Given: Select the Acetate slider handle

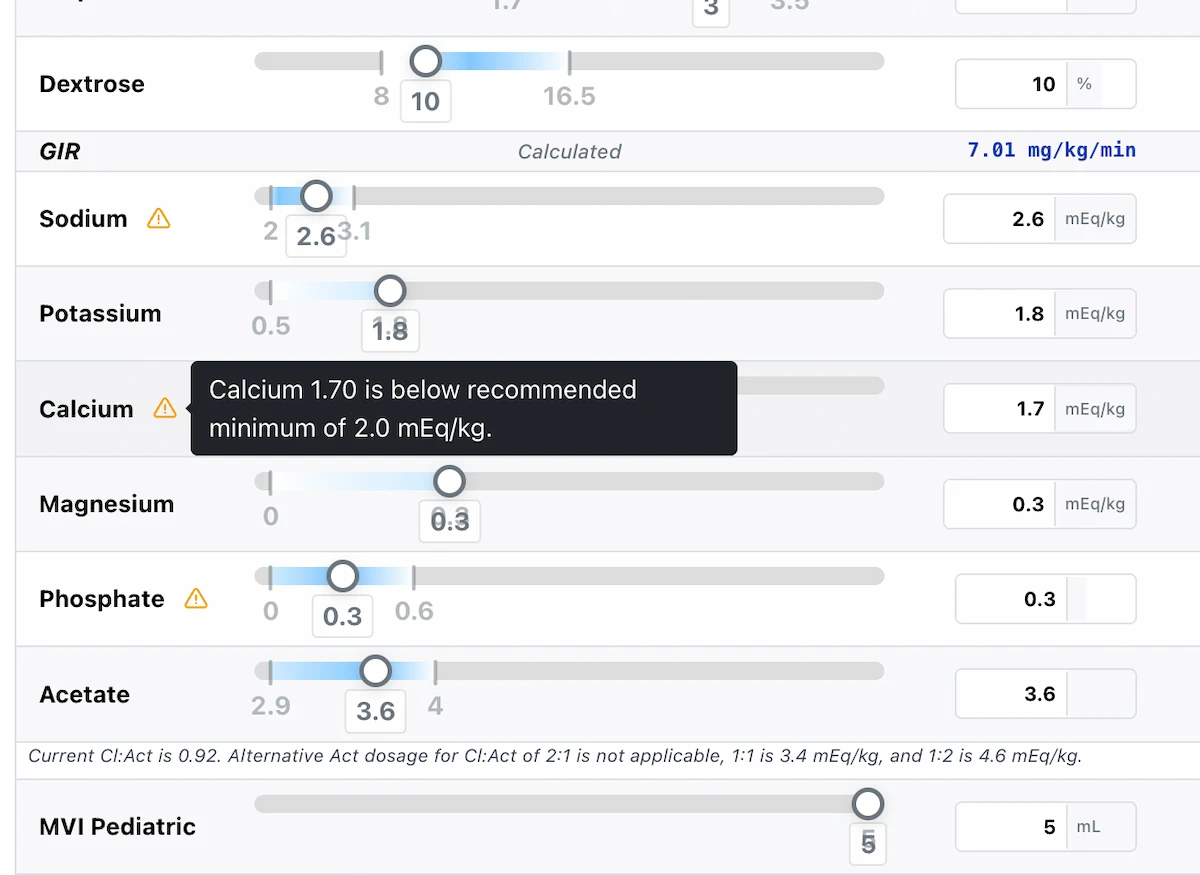Looking at the screenshot, I should pyautogui.click(x=375, y=670).
